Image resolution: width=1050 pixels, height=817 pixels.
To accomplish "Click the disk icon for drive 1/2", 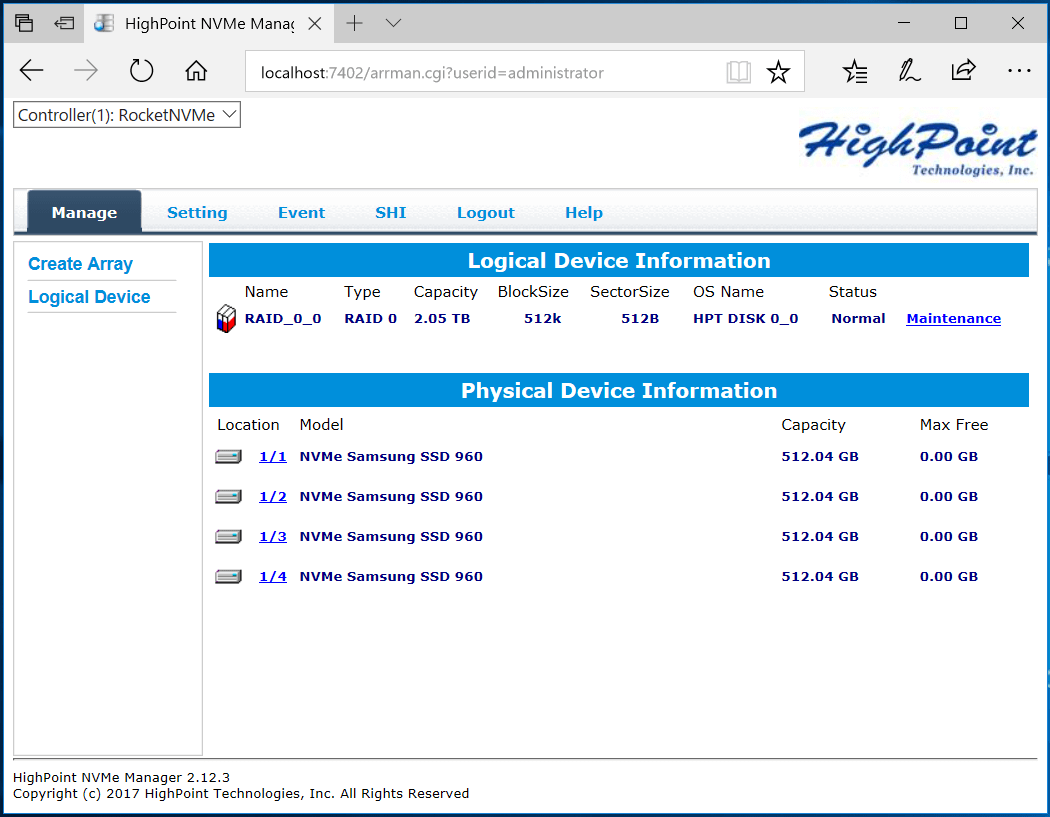I will [x=228, y=497].
